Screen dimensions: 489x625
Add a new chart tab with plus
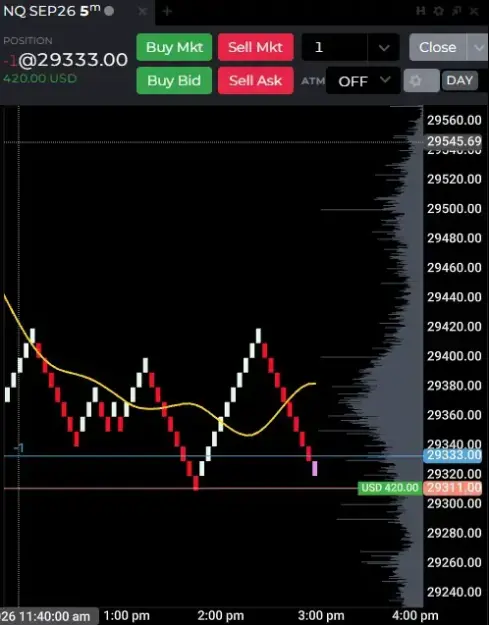click(167, 11)
